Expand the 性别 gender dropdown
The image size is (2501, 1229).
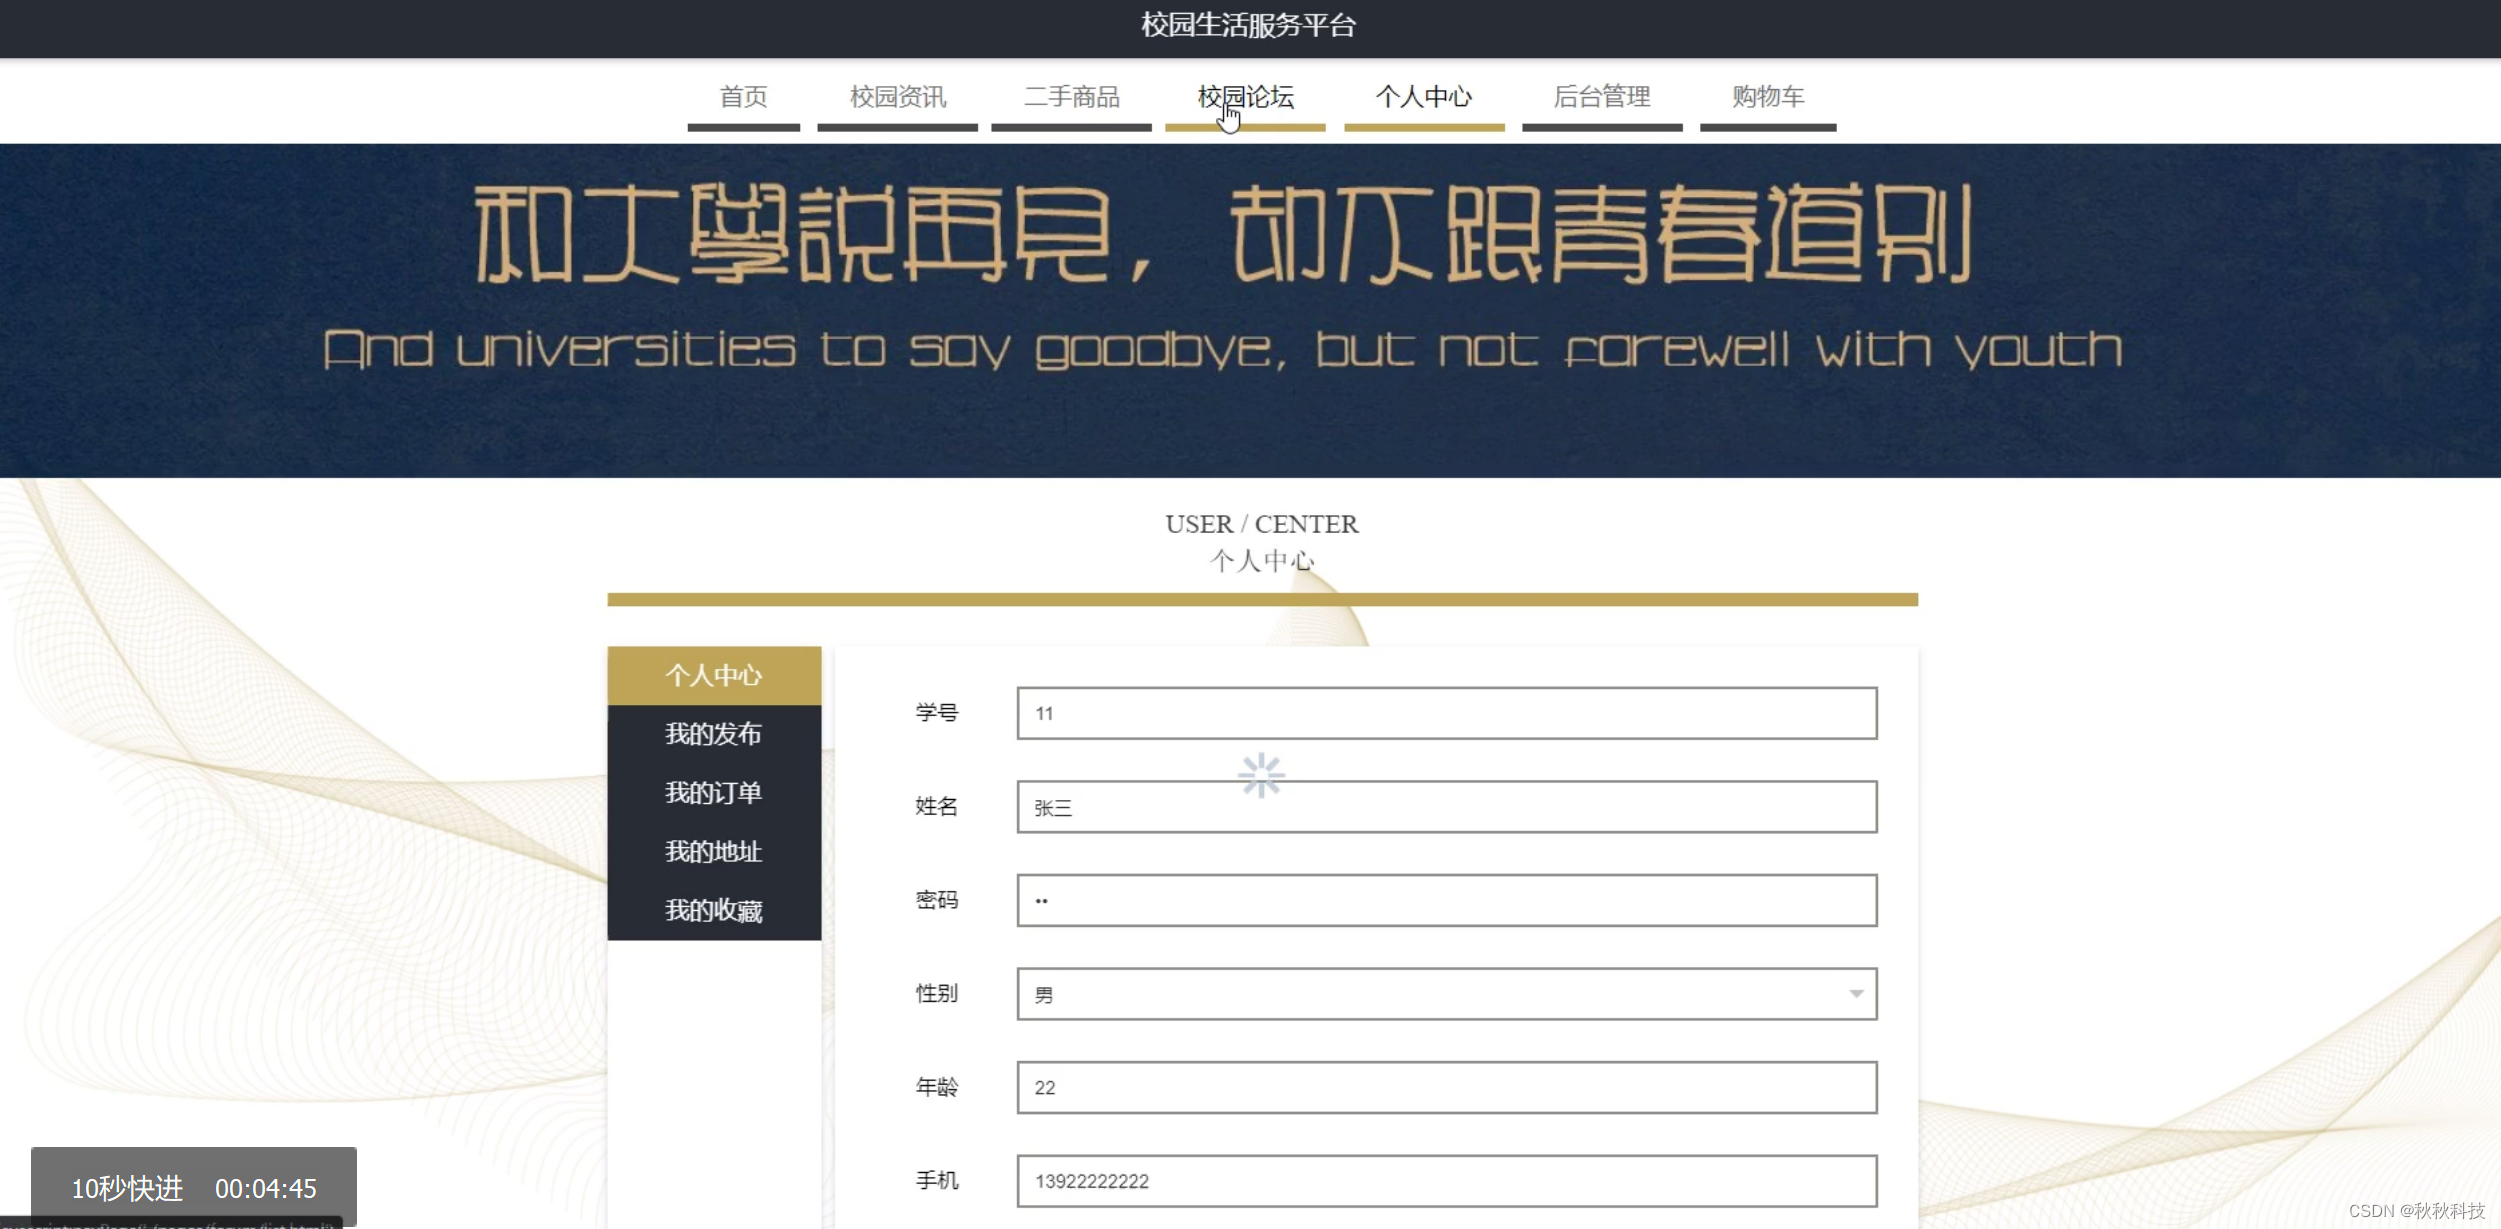pyautogui.click(x=1445, y=993)
